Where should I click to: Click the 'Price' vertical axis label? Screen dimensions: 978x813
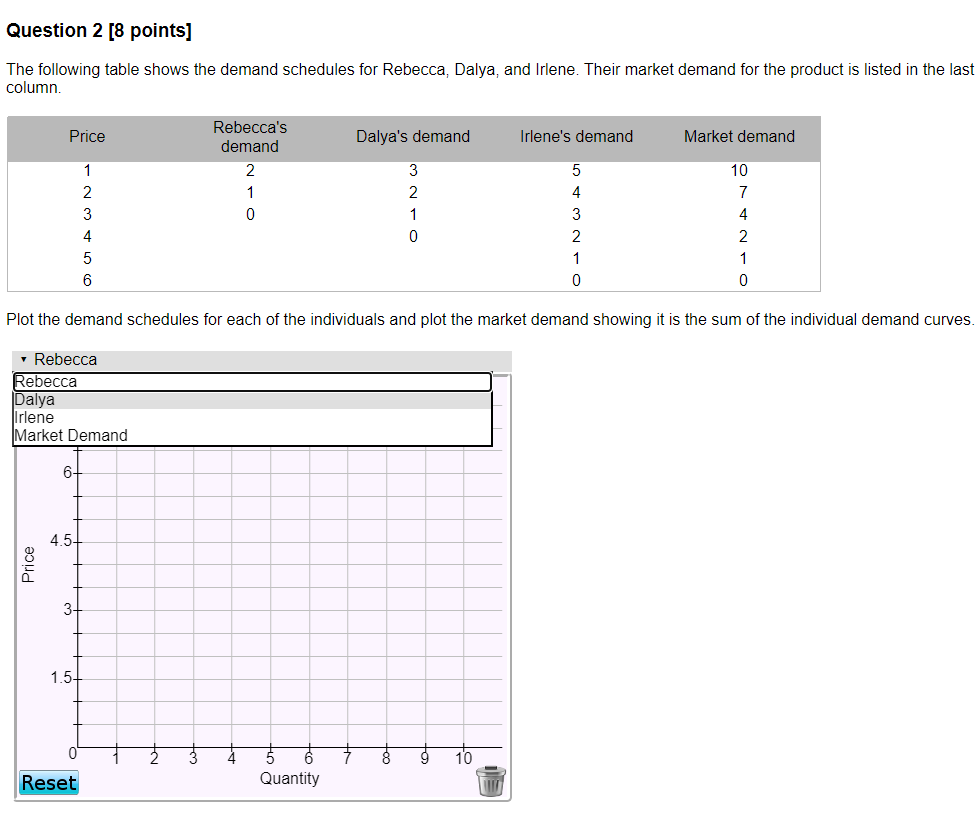(x=28, y=564)
